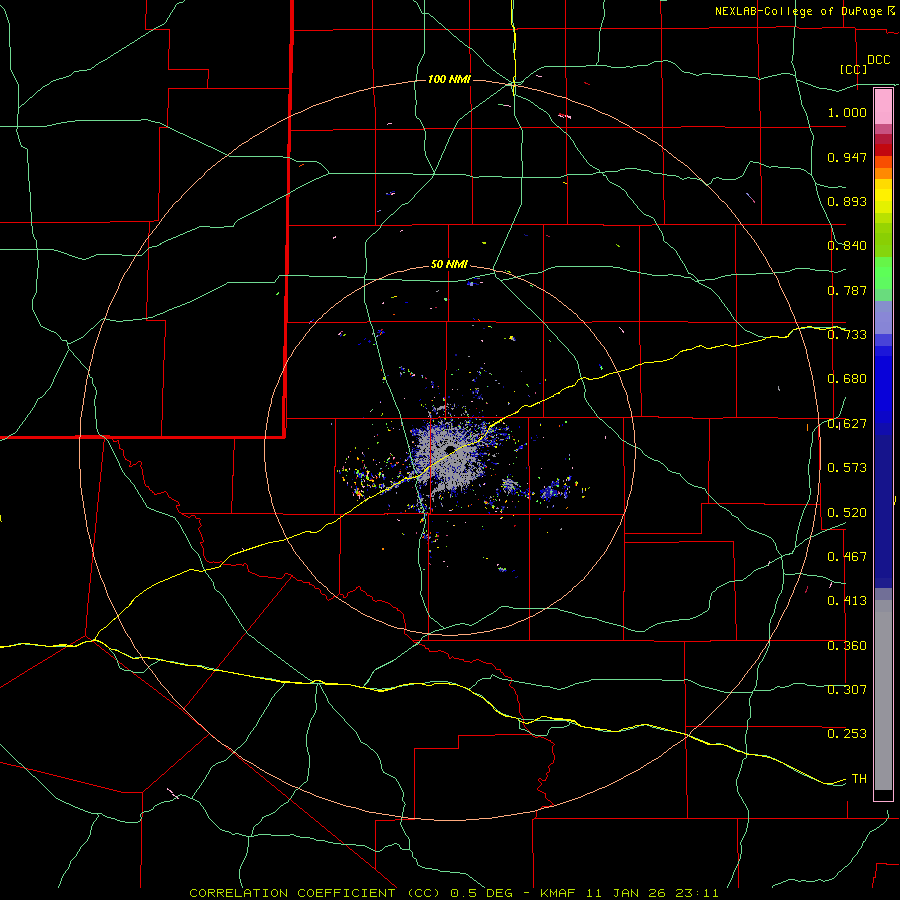Click the NEXLAB-College of DuPage label
The image size is (900, 900).
pos(798,11)
